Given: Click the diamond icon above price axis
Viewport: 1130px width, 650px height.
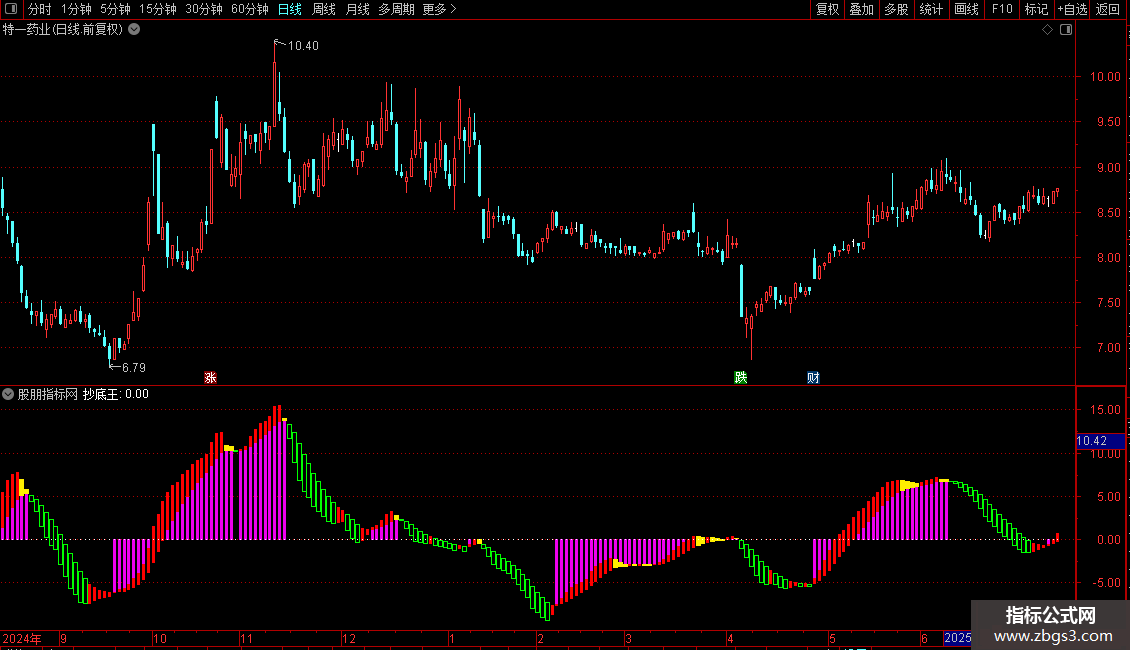Looking at the screenshot, I should tap(1047, 30).
